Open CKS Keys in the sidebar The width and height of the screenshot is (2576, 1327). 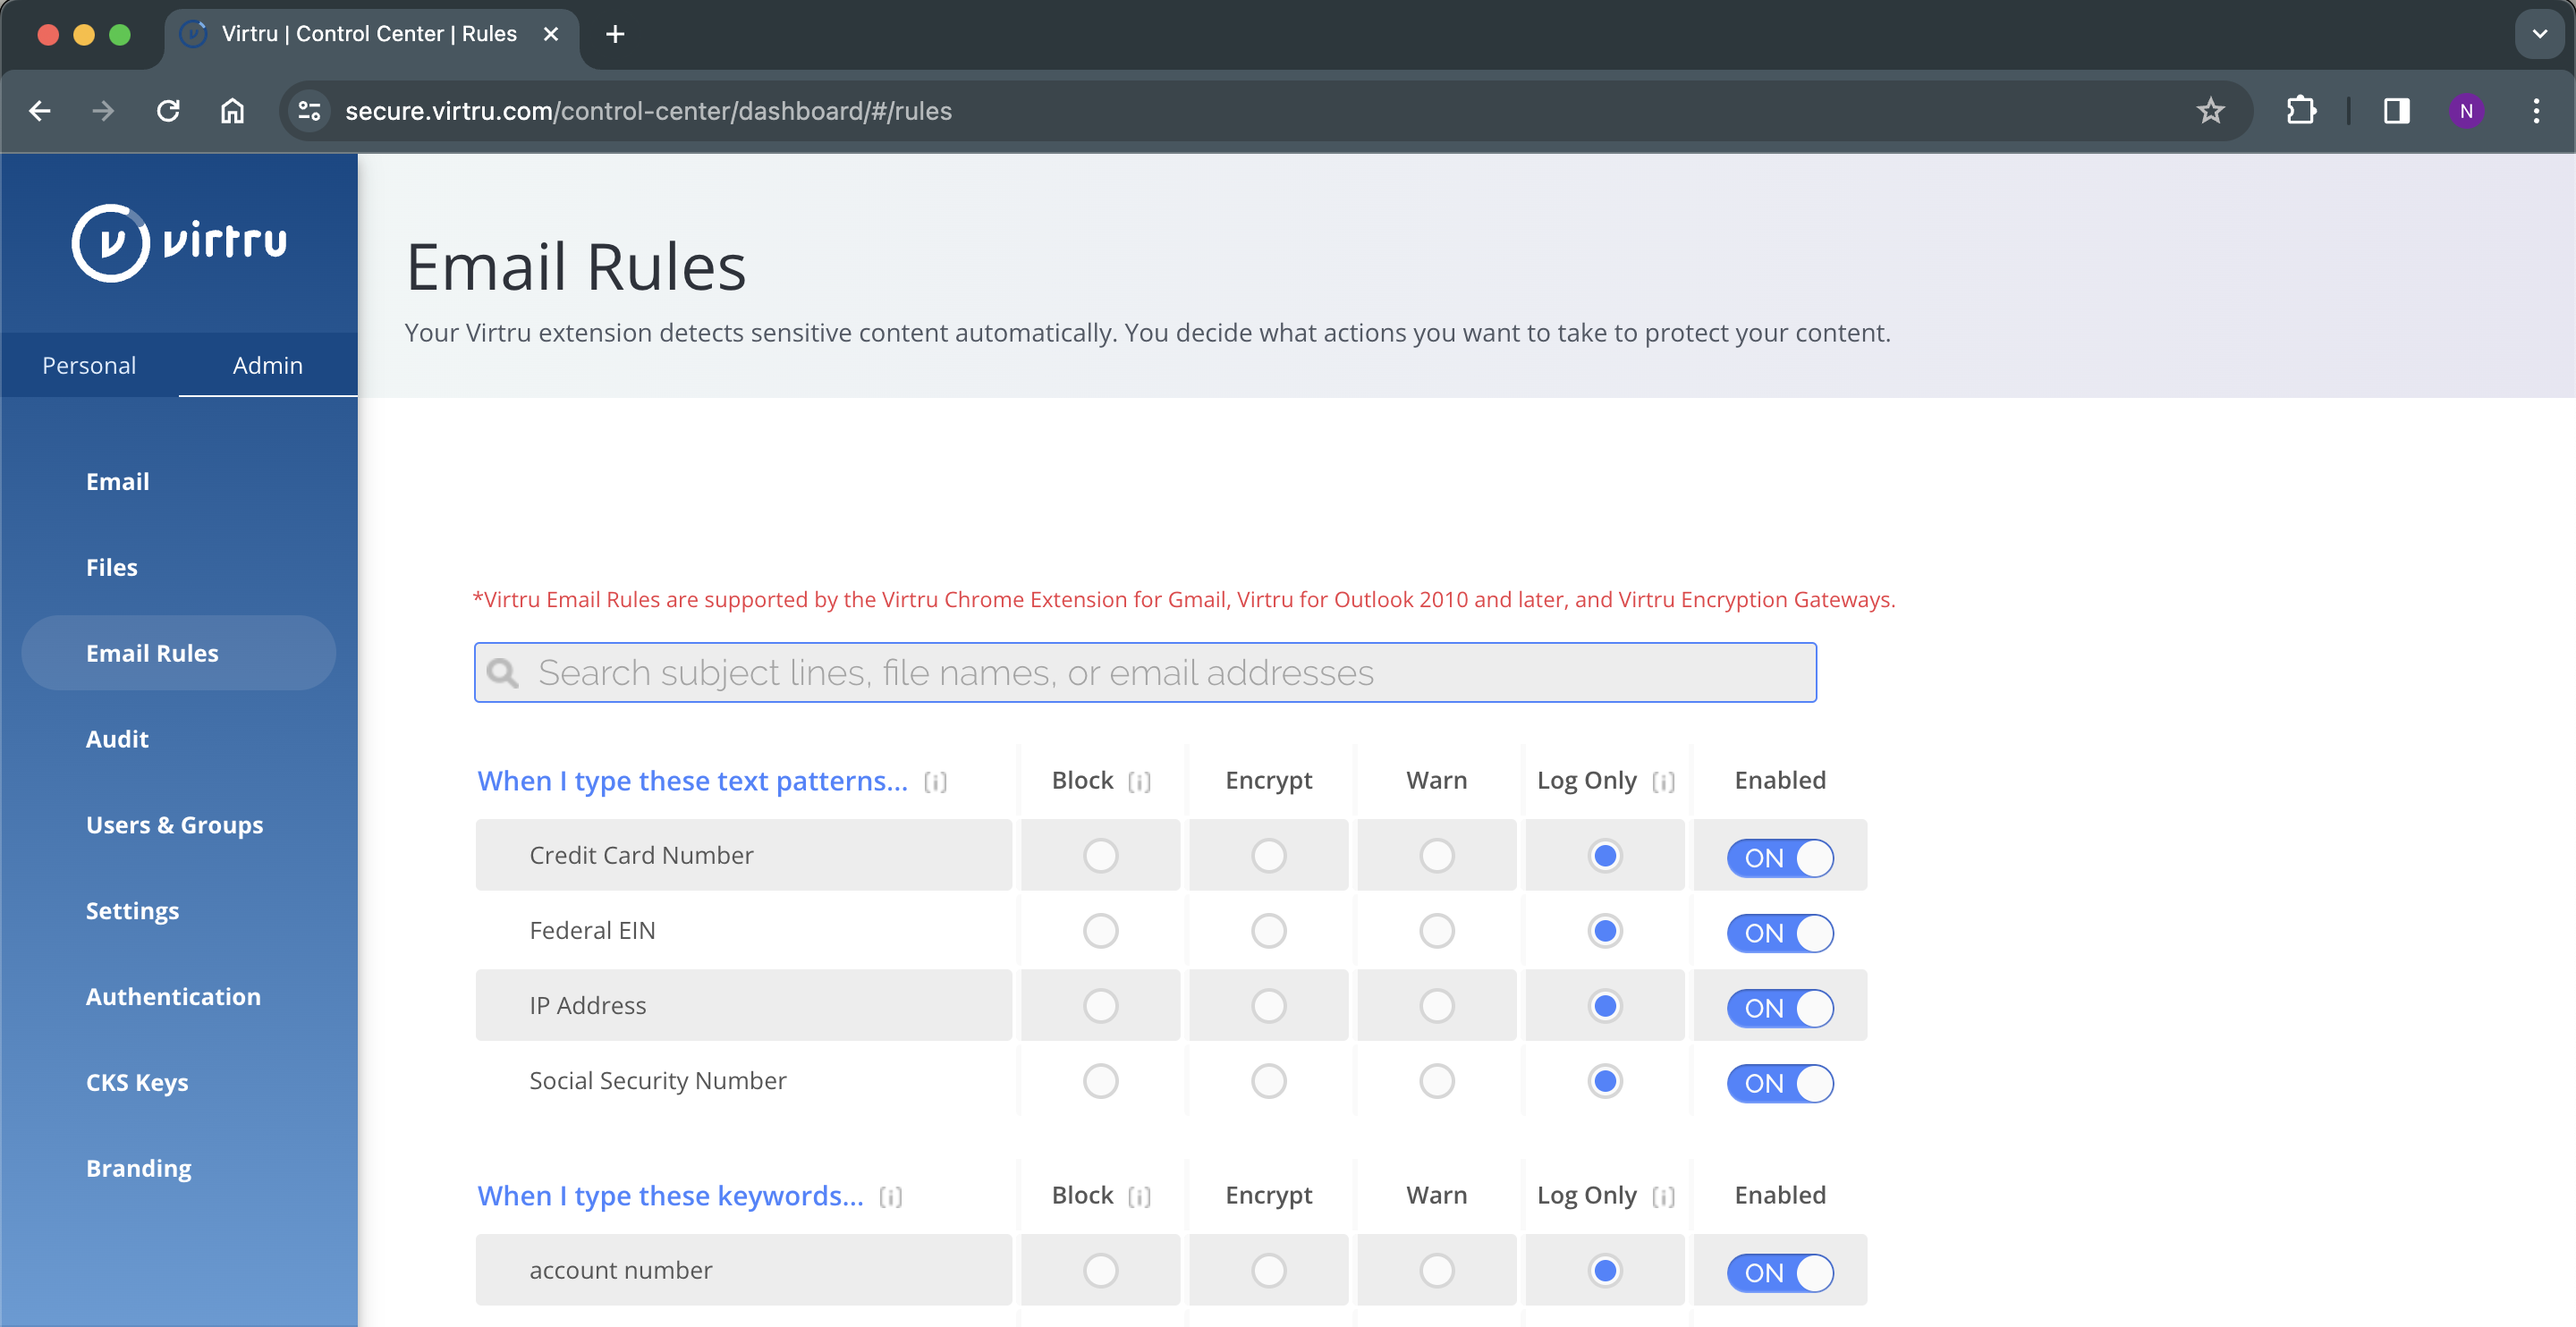coord(137,1083)
